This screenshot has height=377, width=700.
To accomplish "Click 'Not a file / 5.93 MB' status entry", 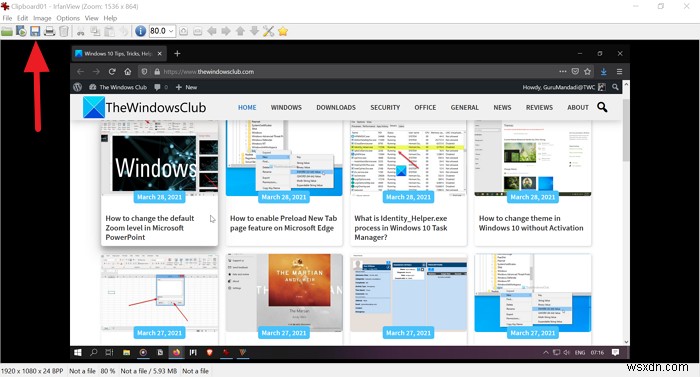I will pos(149,371).
